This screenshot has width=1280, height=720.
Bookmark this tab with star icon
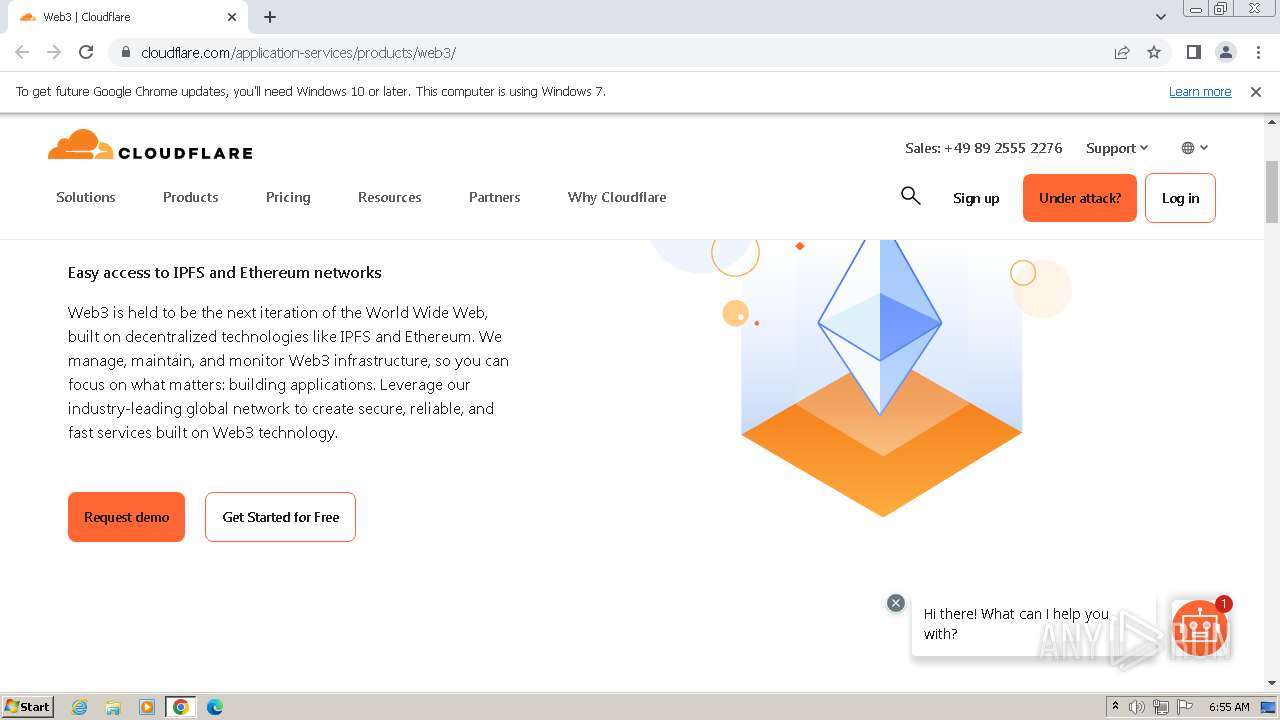tap(1154, 52)
